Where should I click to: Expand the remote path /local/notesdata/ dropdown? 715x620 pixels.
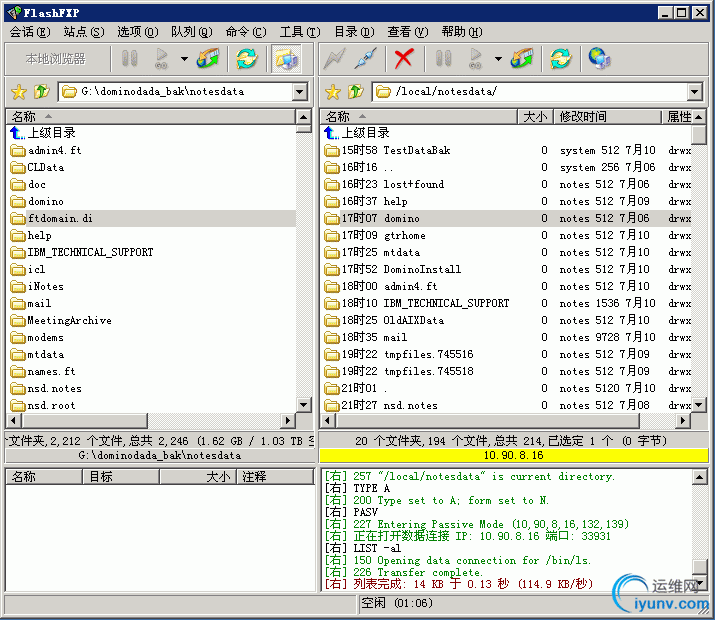click(697, 92)
